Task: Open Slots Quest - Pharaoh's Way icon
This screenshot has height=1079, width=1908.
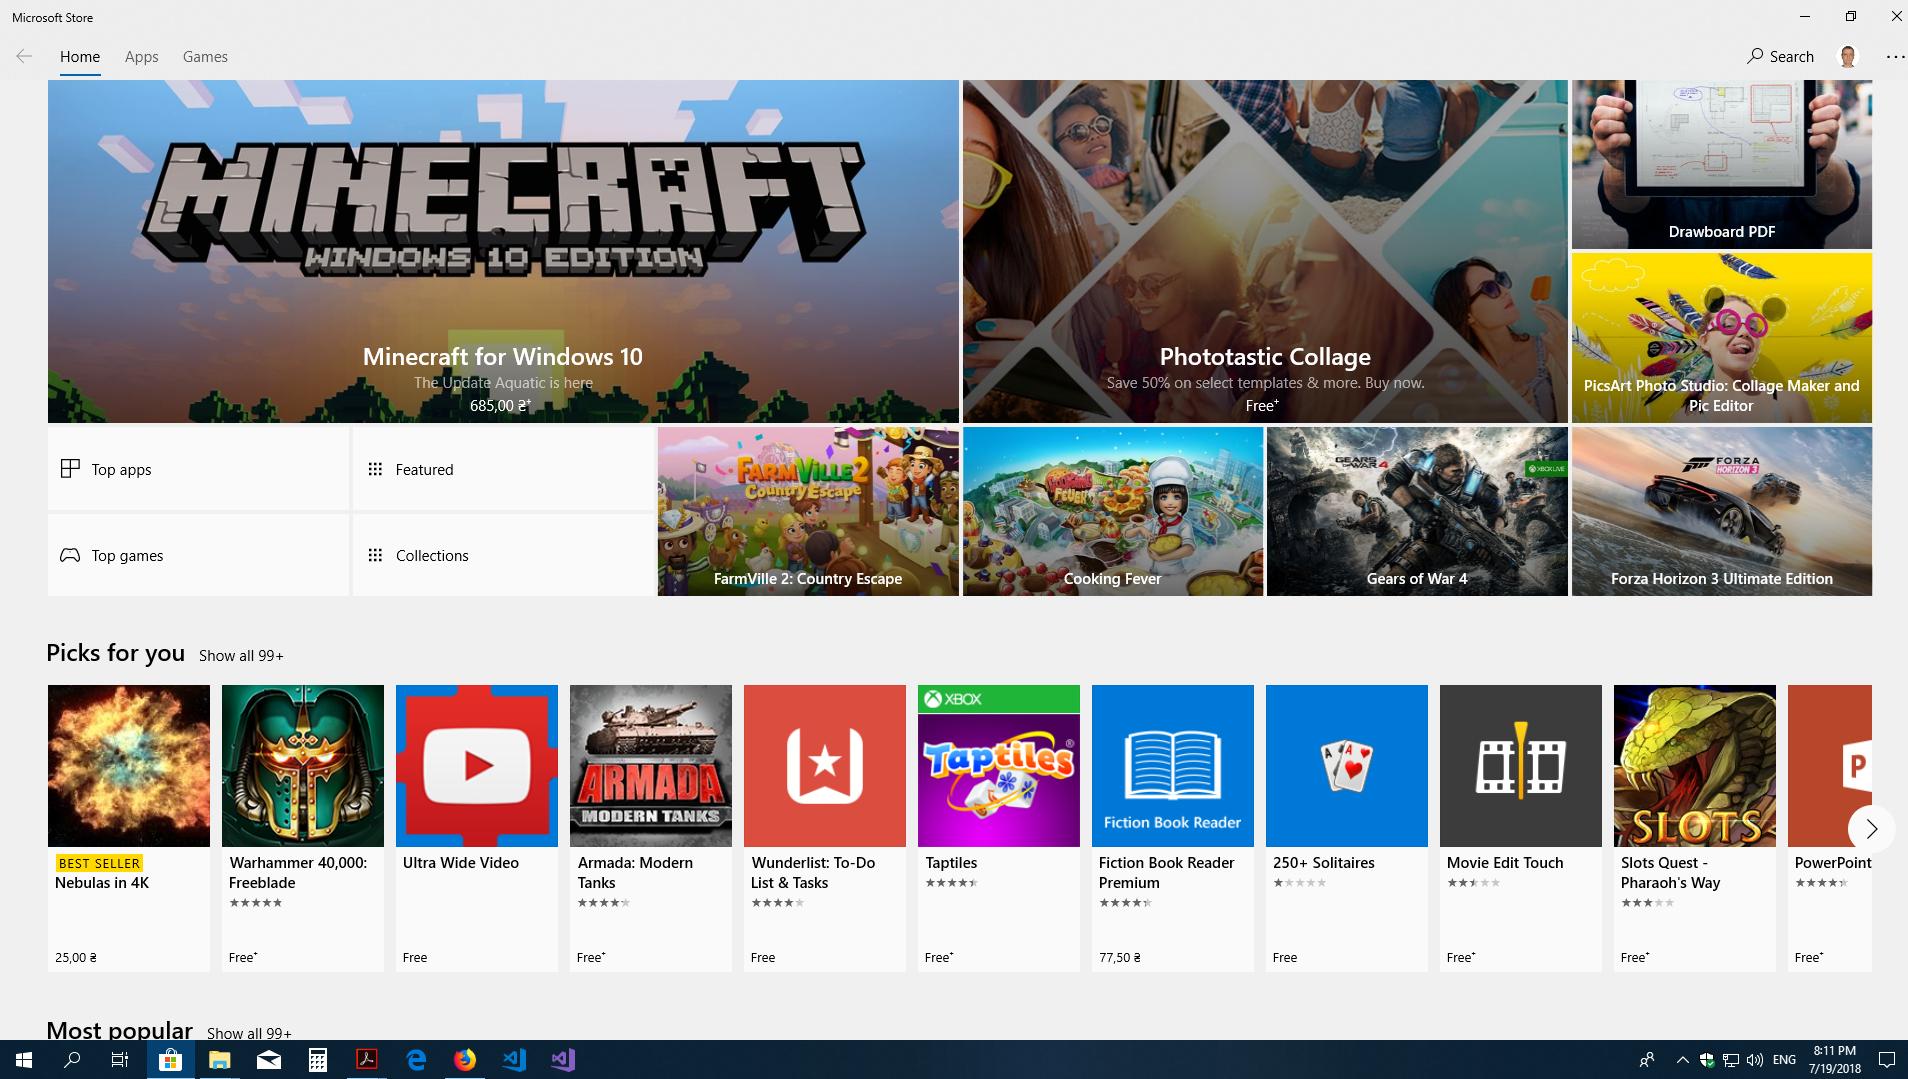Action: (1695, 766)
